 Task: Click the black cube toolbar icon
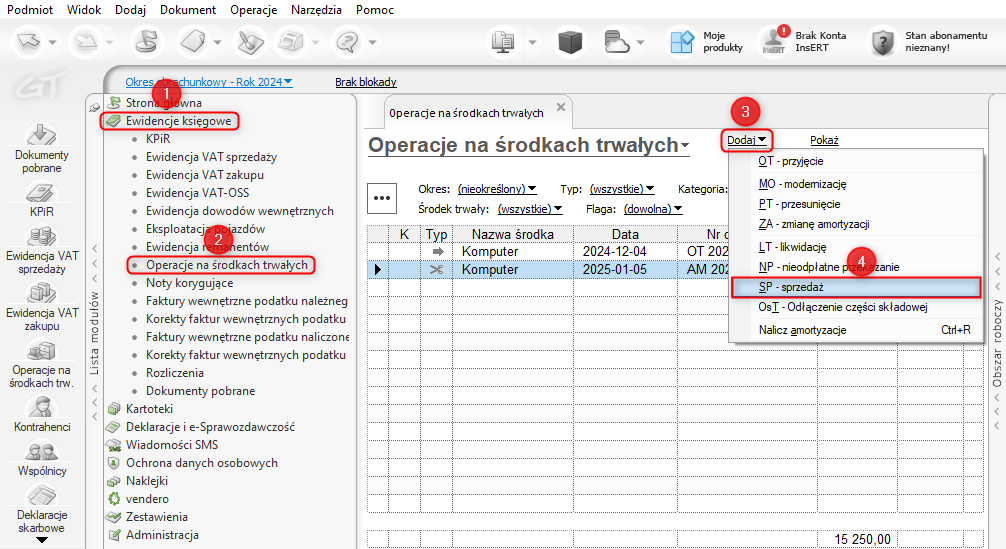click(x=570, y=42)
